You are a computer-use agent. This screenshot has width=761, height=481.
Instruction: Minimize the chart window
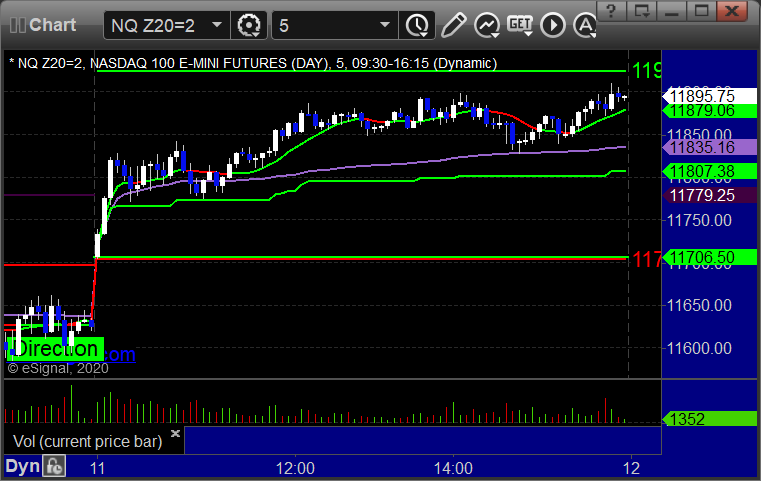coord(672,11)
